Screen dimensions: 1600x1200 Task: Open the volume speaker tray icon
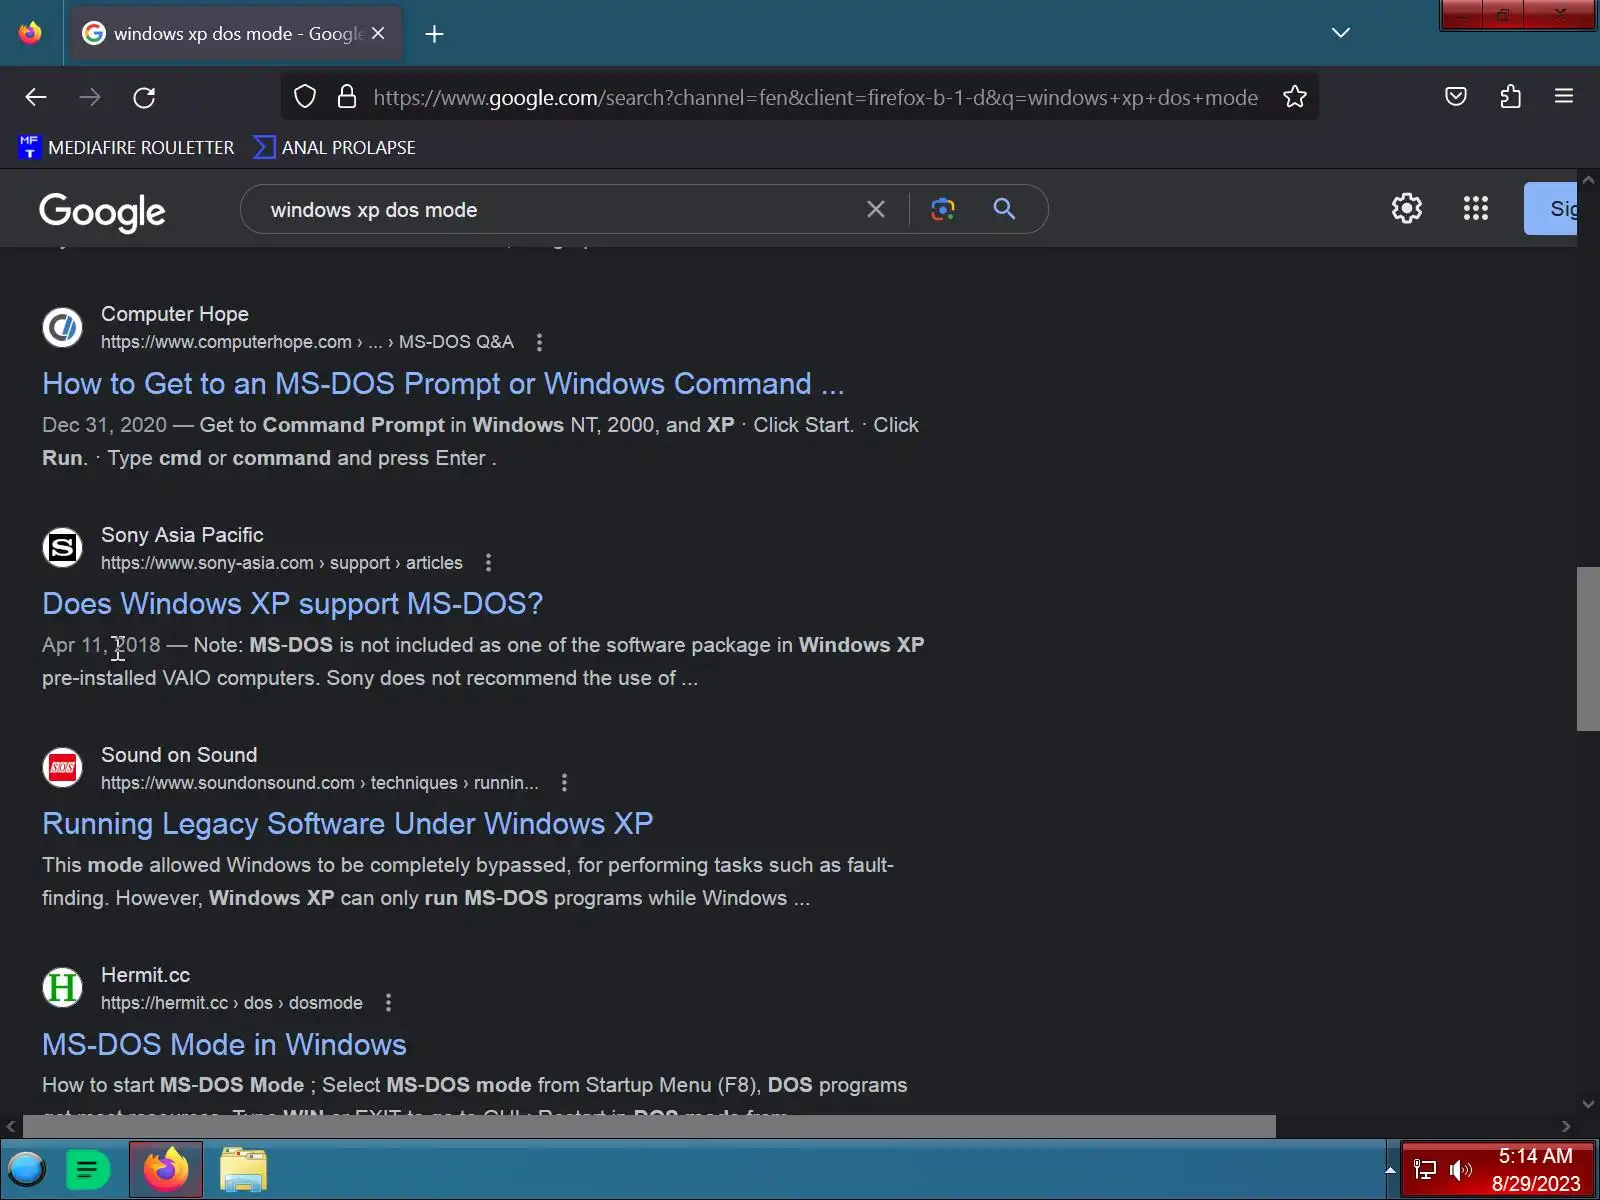[x=1460, y=1170]
